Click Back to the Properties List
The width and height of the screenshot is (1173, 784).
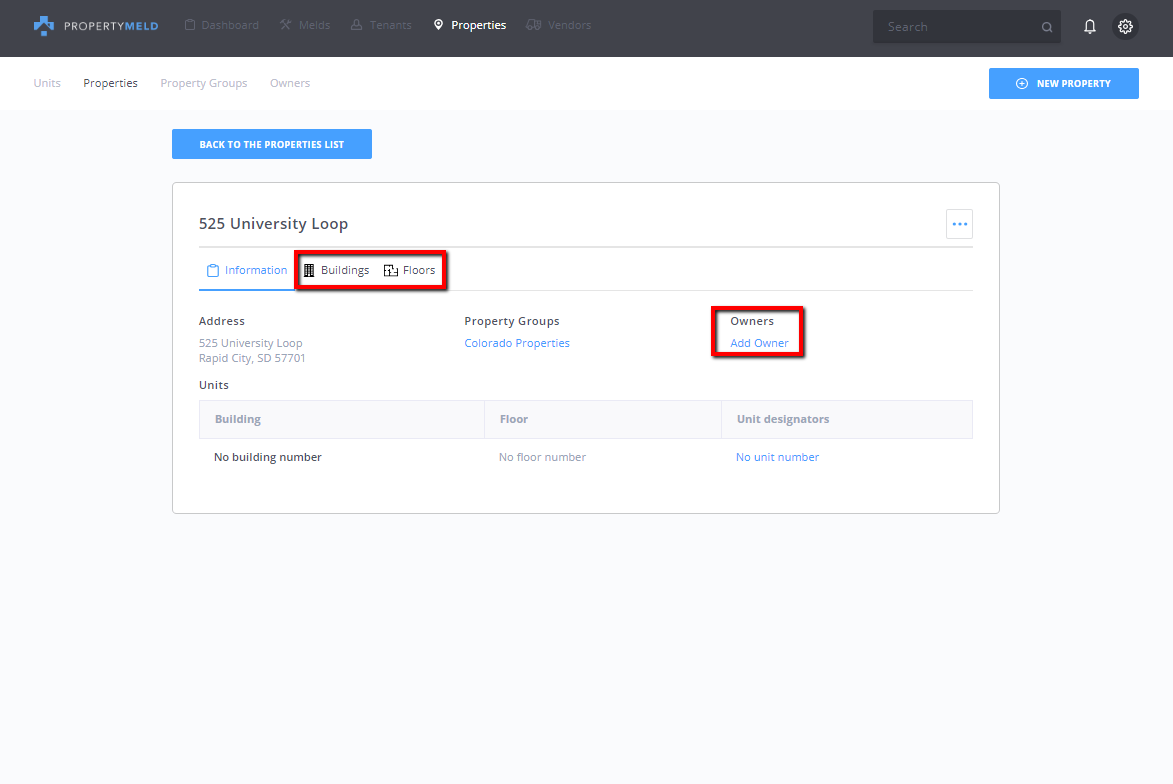point(271,145)
